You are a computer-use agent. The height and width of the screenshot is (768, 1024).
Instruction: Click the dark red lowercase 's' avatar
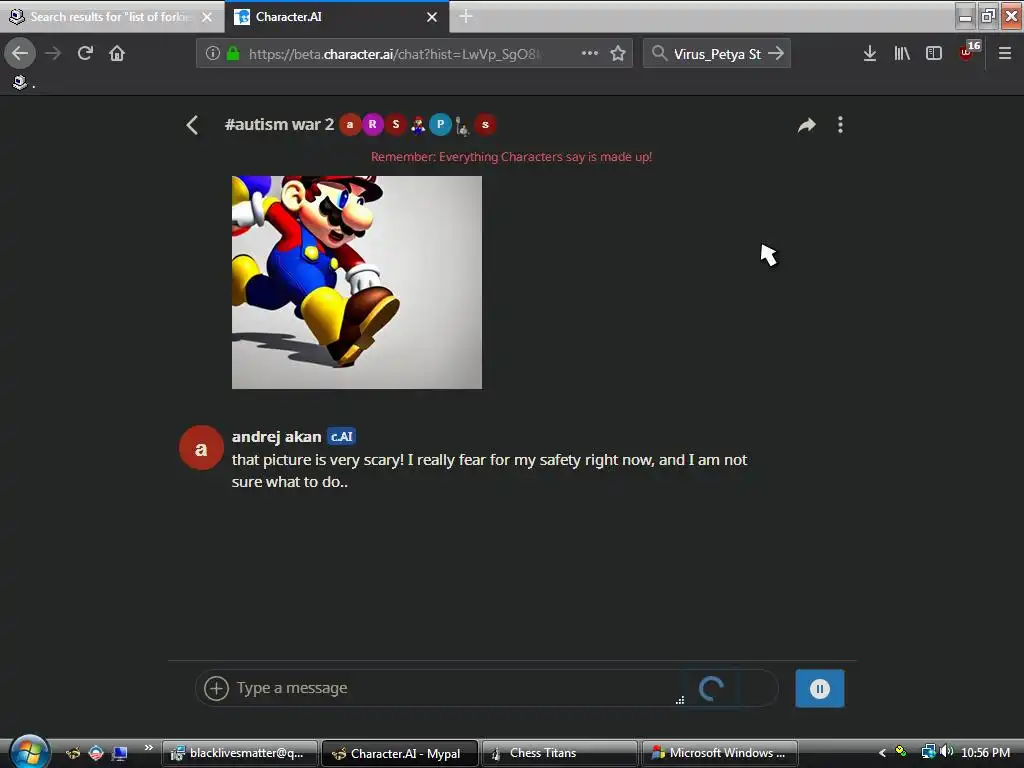tap(485, 125)
